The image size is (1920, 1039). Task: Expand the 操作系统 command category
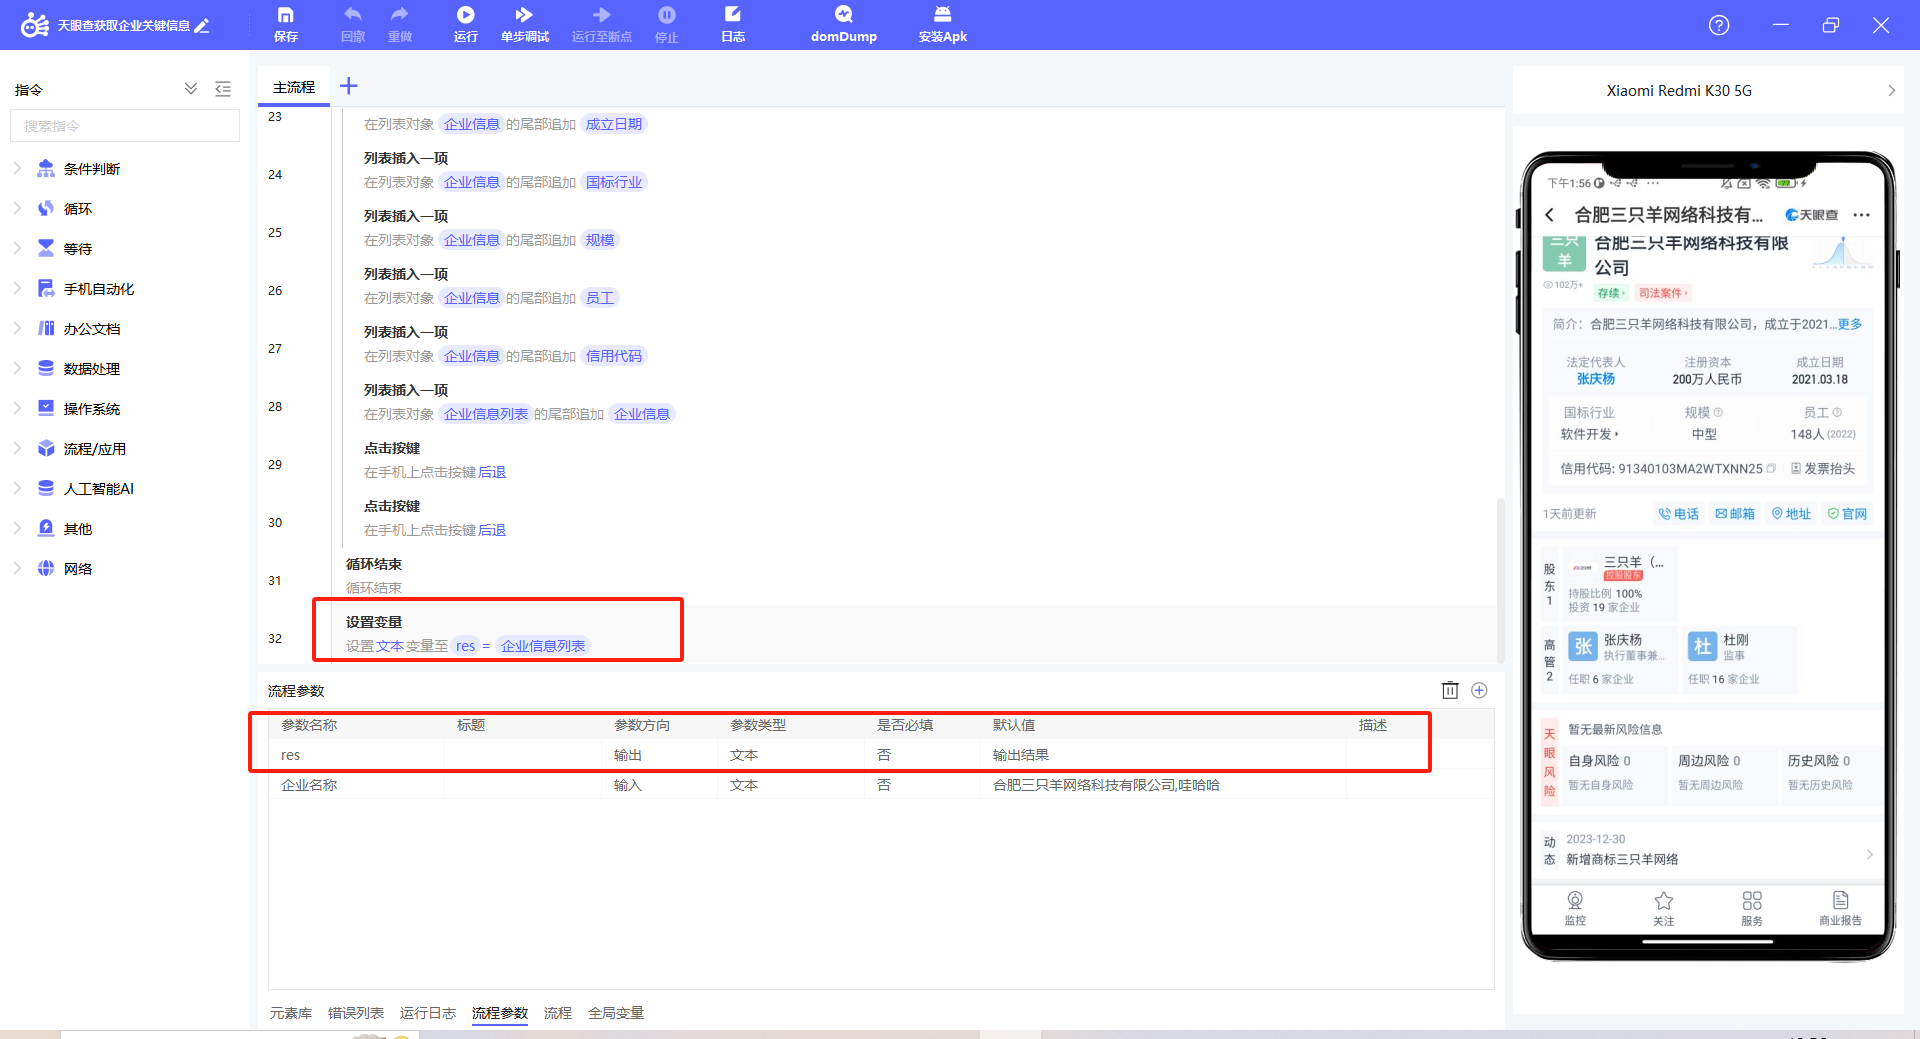(17, 409)
